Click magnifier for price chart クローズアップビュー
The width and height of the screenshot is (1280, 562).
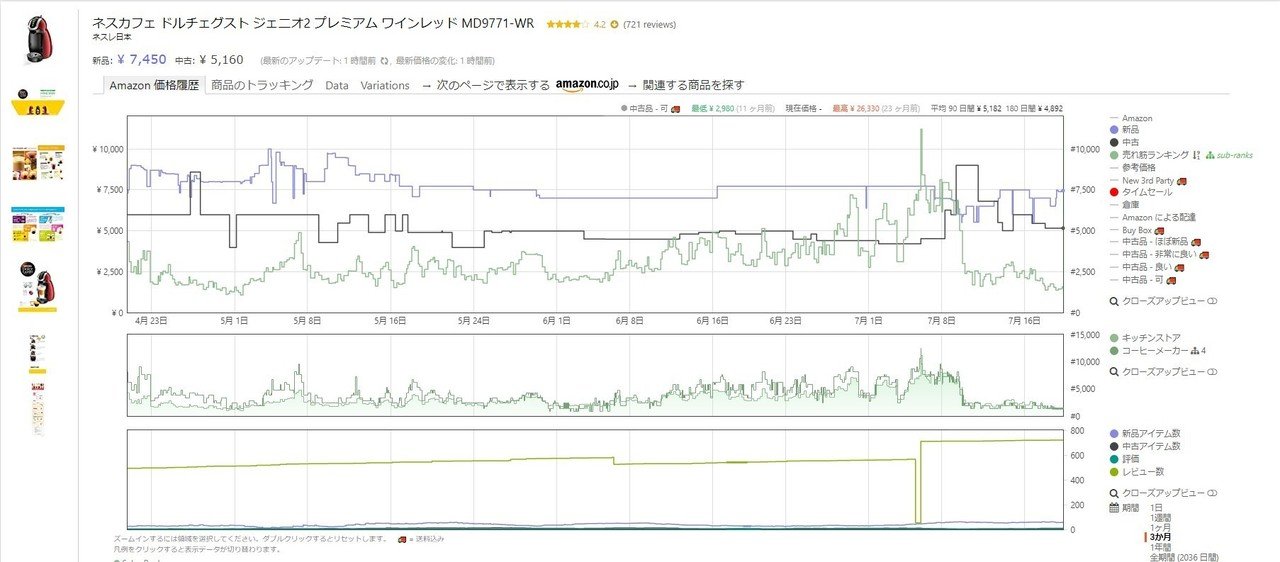tap(1114, 301)
